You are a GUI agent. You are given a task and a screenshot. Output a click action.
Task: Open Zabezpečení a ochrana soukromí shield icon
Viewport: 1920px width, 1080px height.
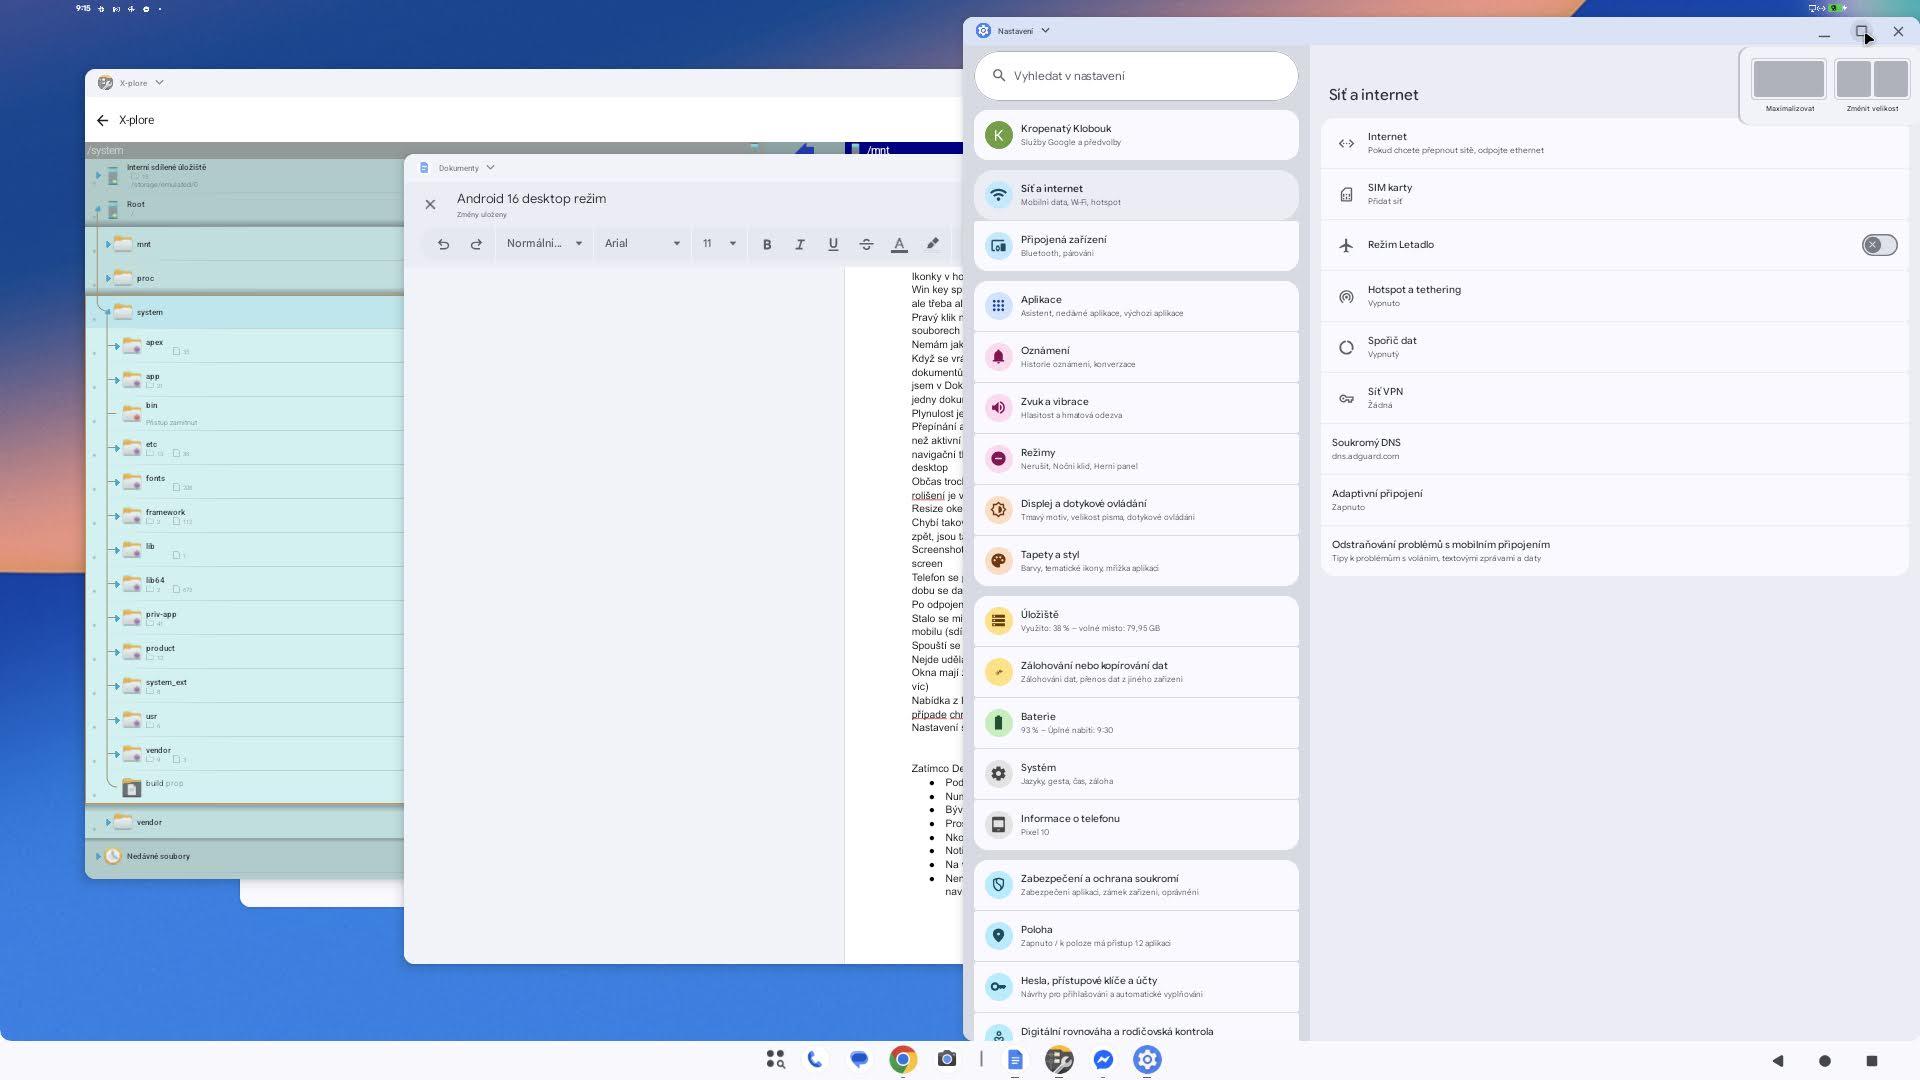(998, 885)
